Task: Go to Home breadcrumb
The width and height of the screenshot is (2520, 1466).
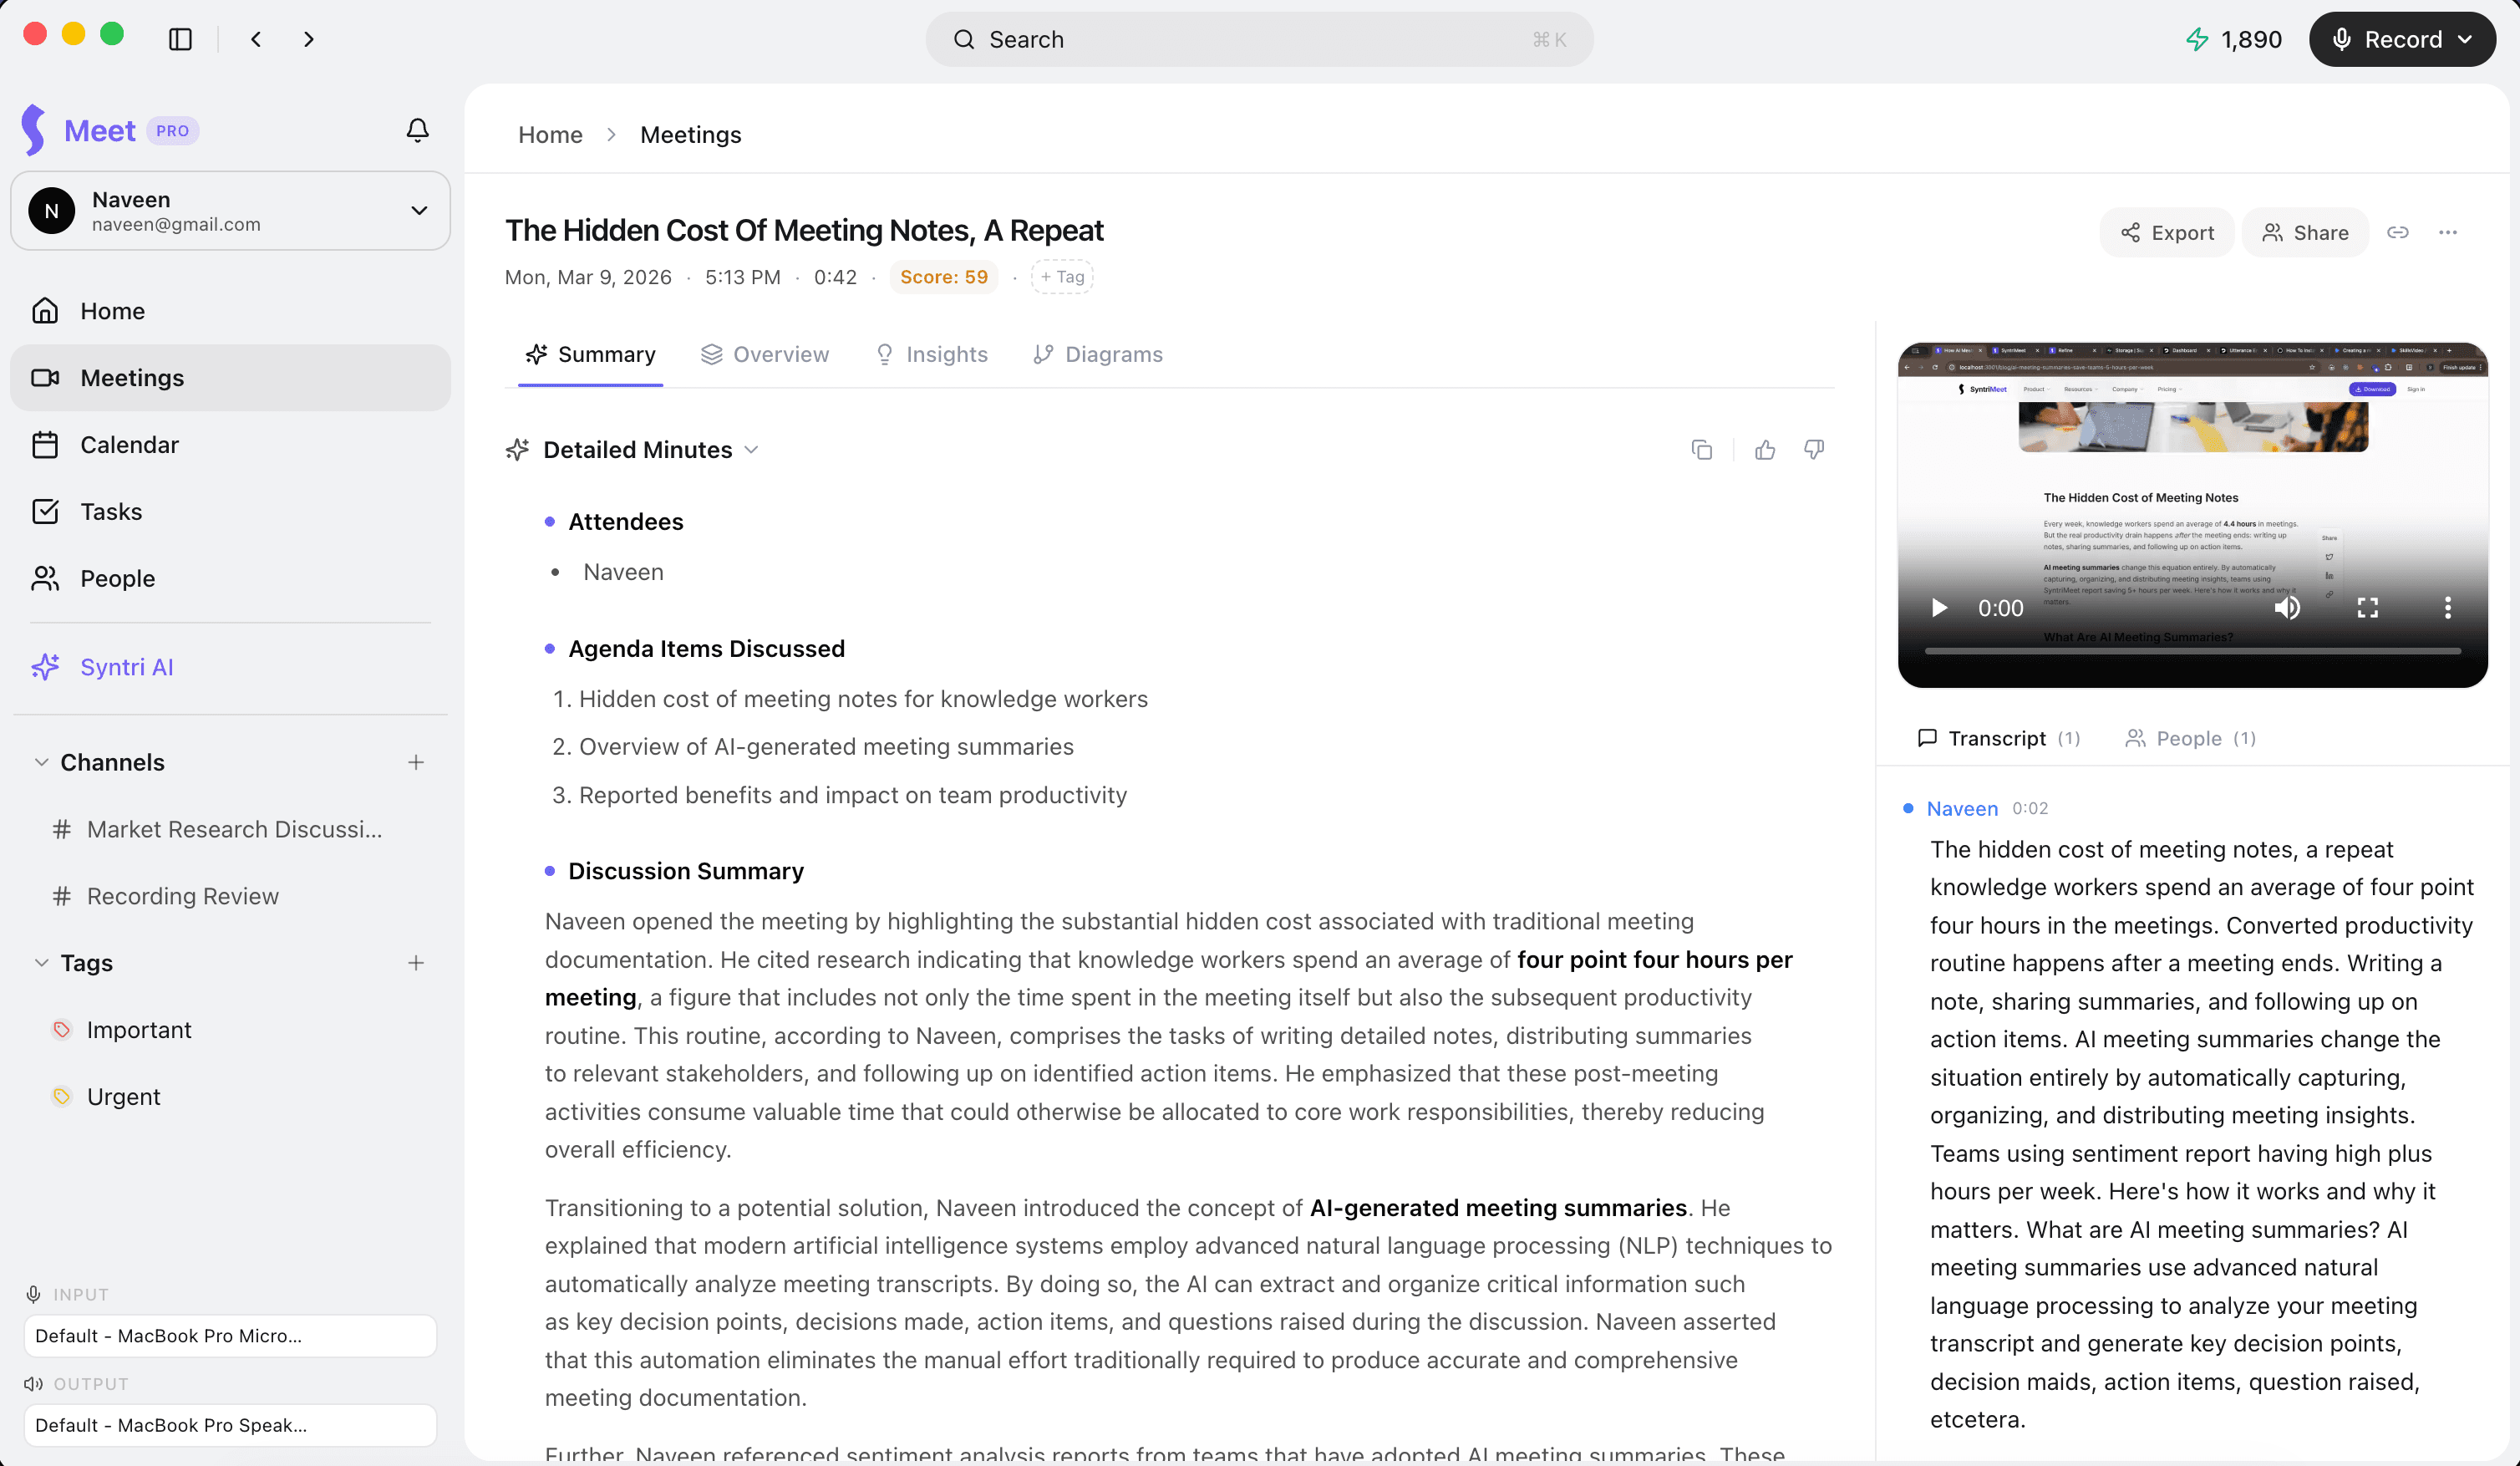Action: [550, 135]
